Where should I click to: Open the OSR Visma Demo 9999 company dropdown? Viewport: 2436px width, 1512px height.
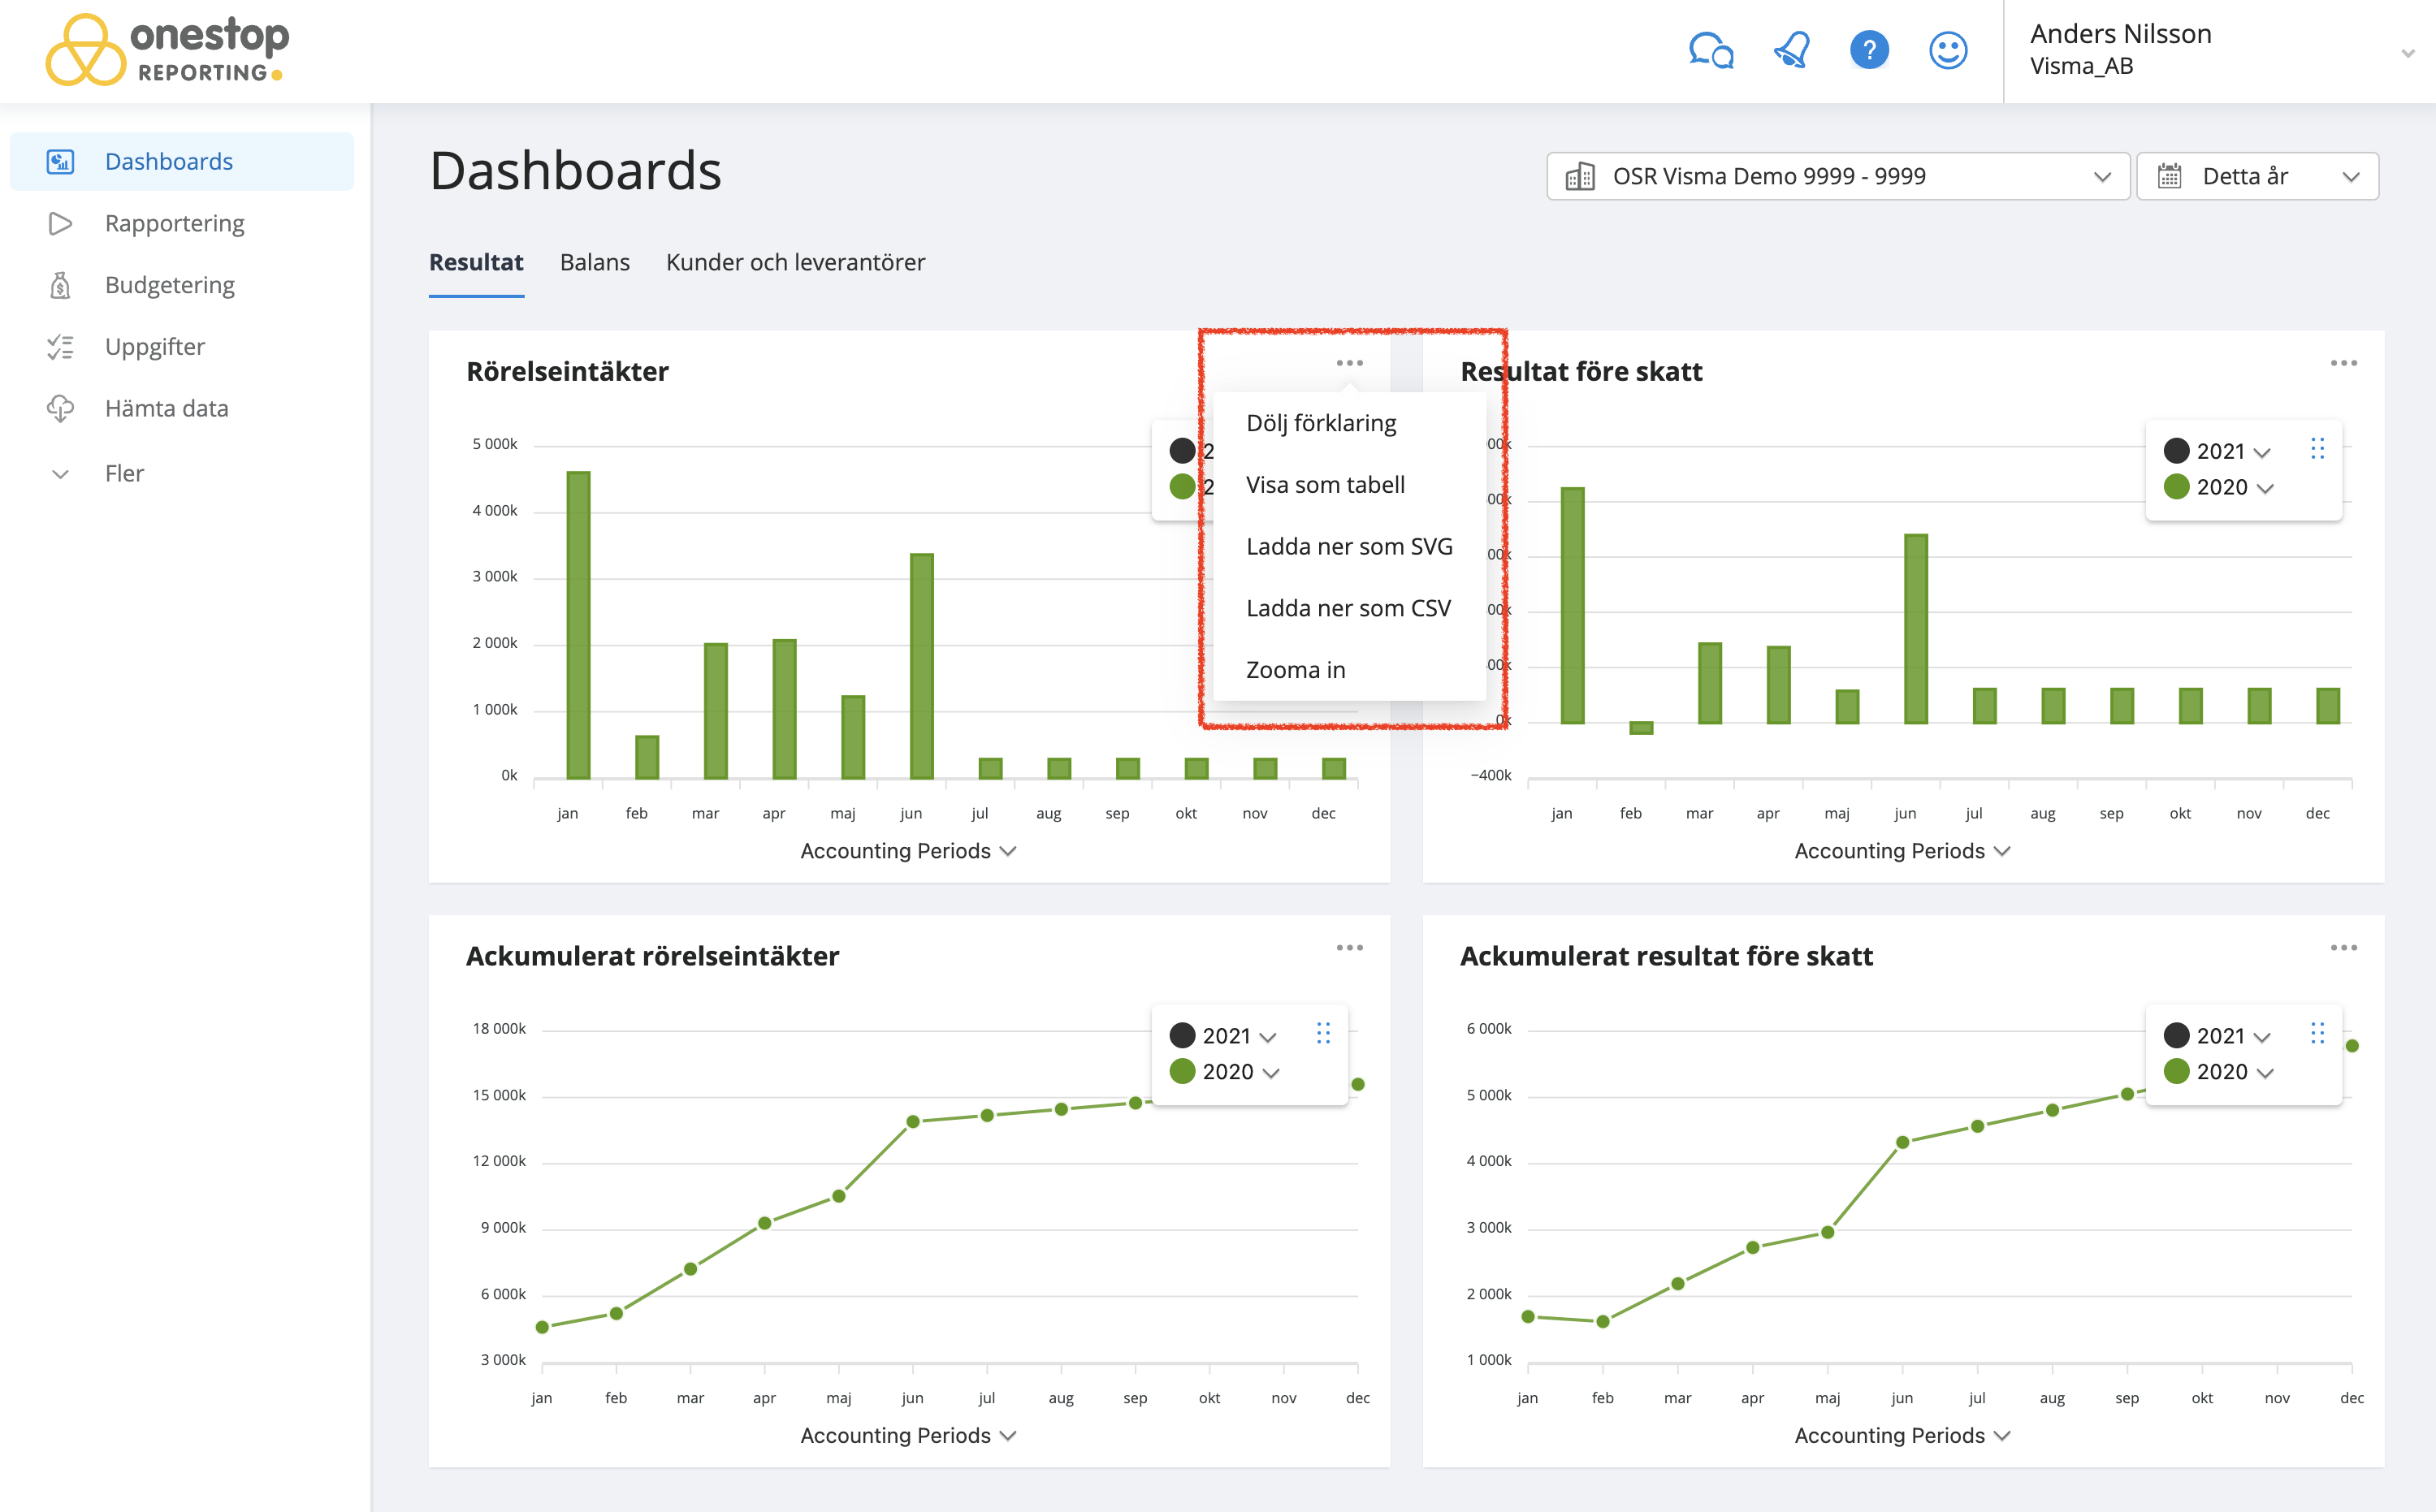[1837, 177]
